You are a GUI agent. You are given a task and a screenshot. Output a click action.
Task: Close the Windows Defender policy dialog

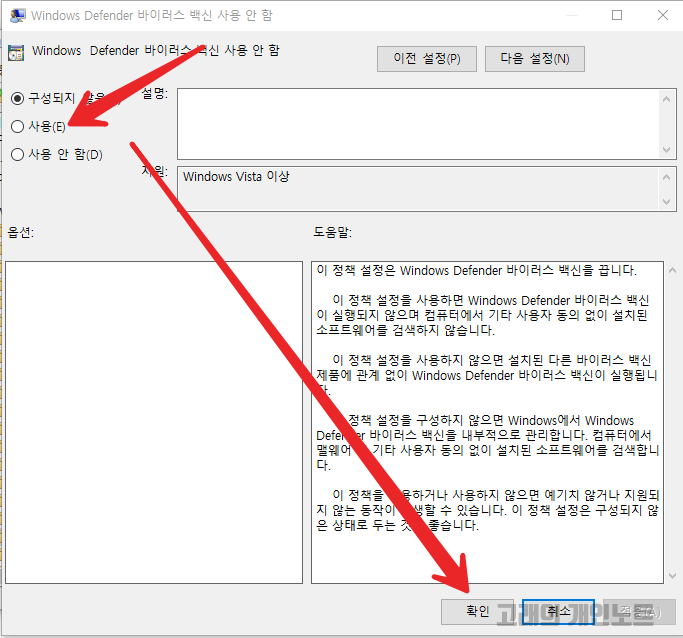663,15
